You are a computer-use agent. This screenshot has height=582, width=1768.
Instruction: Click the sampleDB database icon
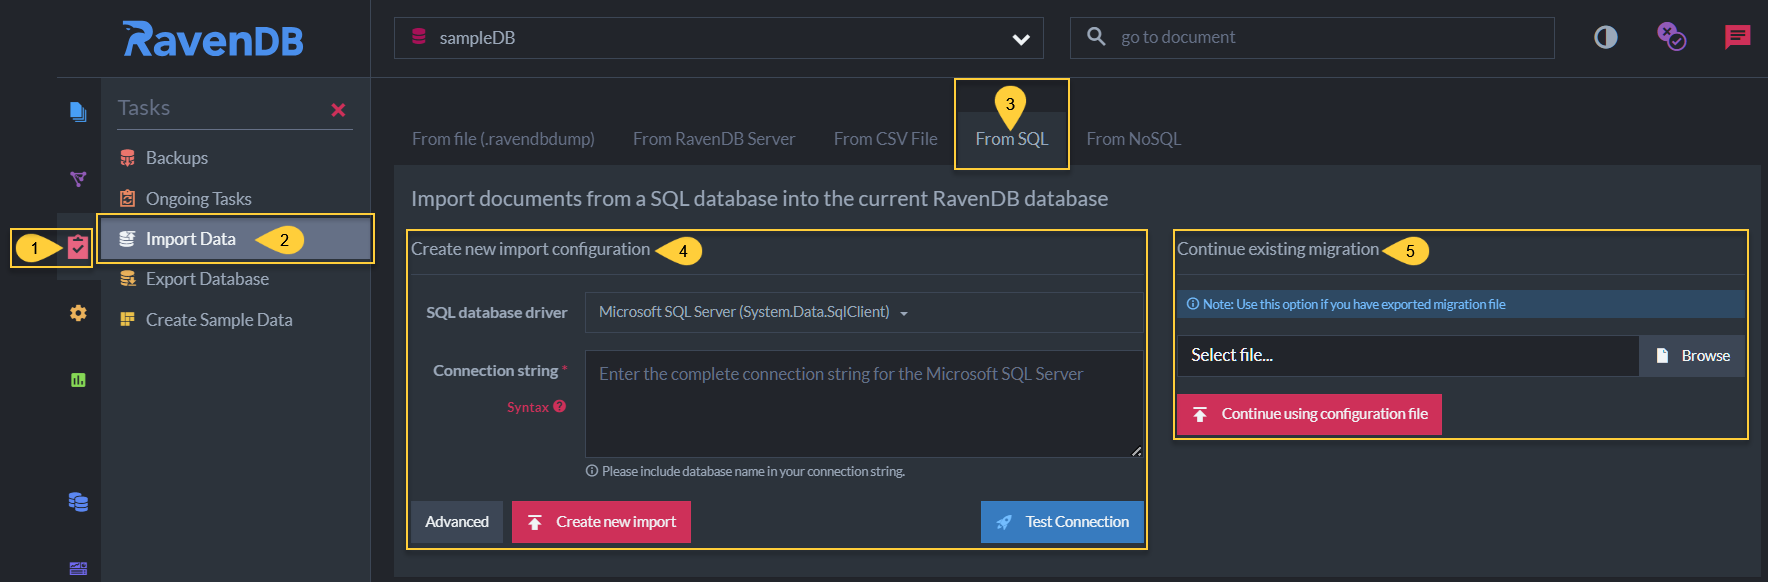pyautogui.click(x=419, y=37)
